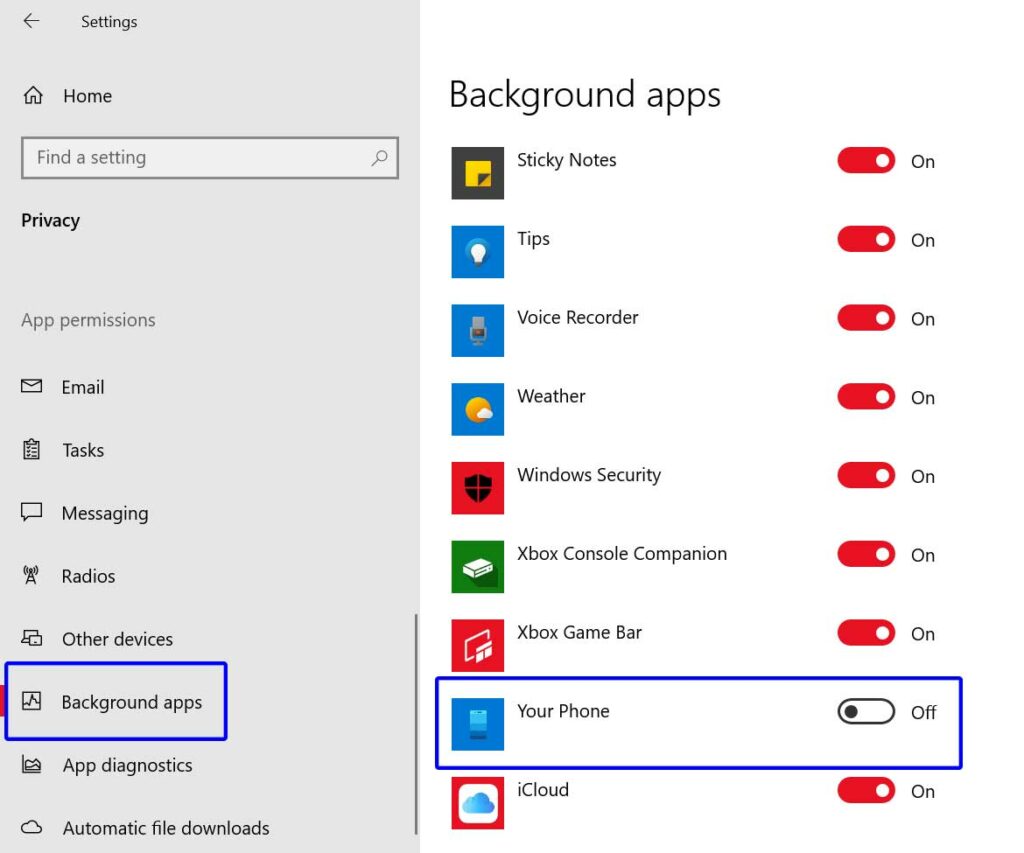Disable Windows Security background toggle

pos(866,475)
